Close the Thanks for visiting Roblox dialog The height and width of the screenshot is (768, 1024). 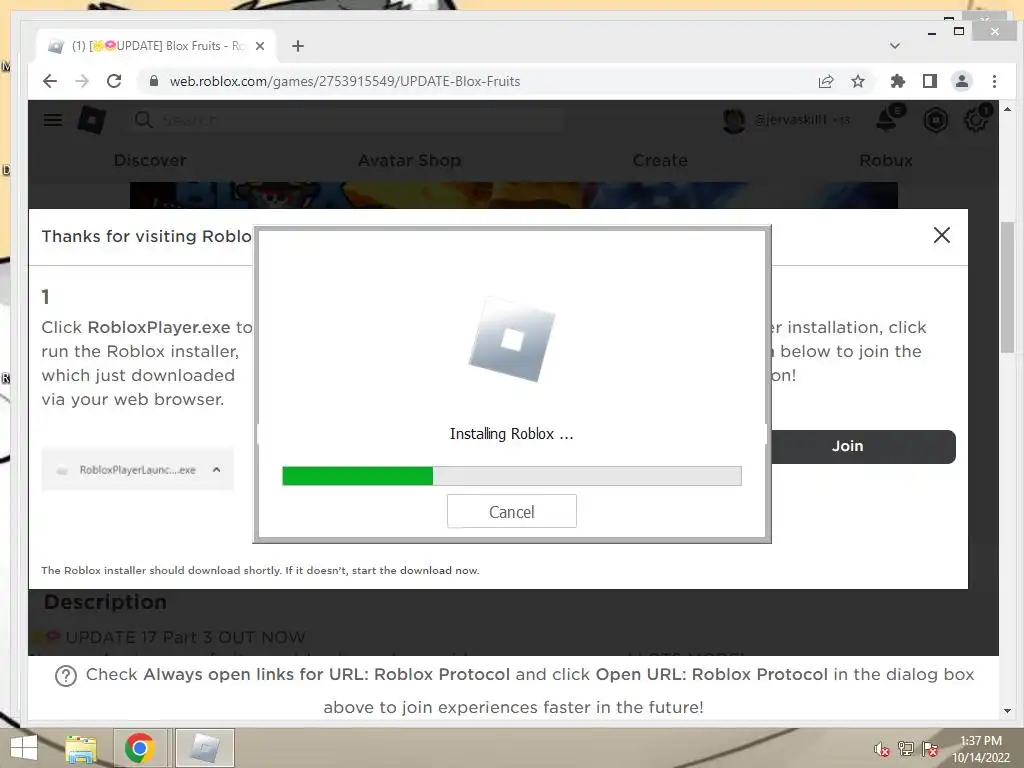tap(942, 235)
